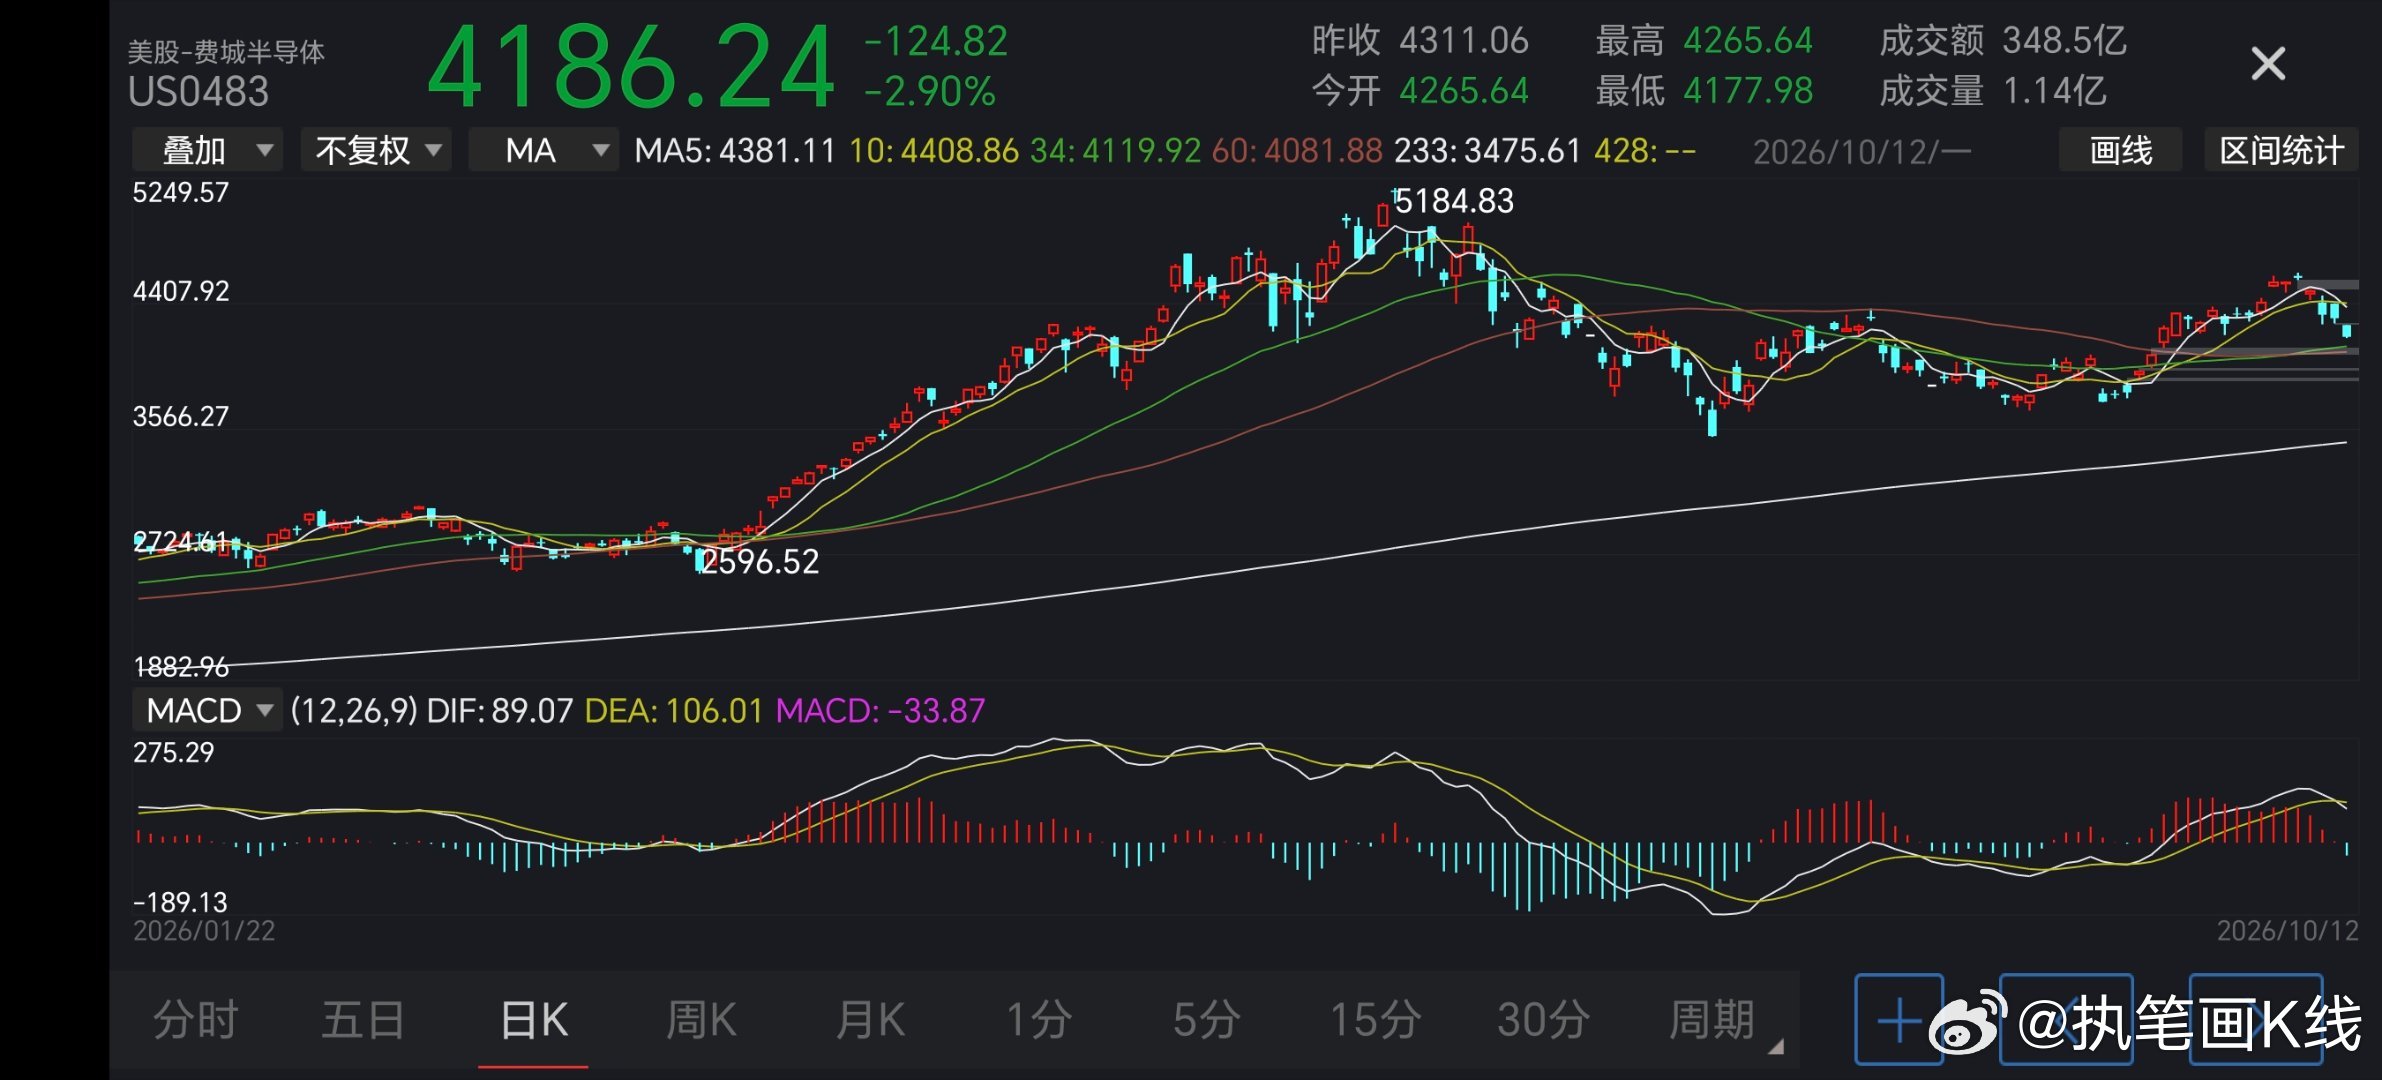Click the 区间统计 range statistics button
The width and height of the screenshot is (2382, 1080).
[2282, 150]
